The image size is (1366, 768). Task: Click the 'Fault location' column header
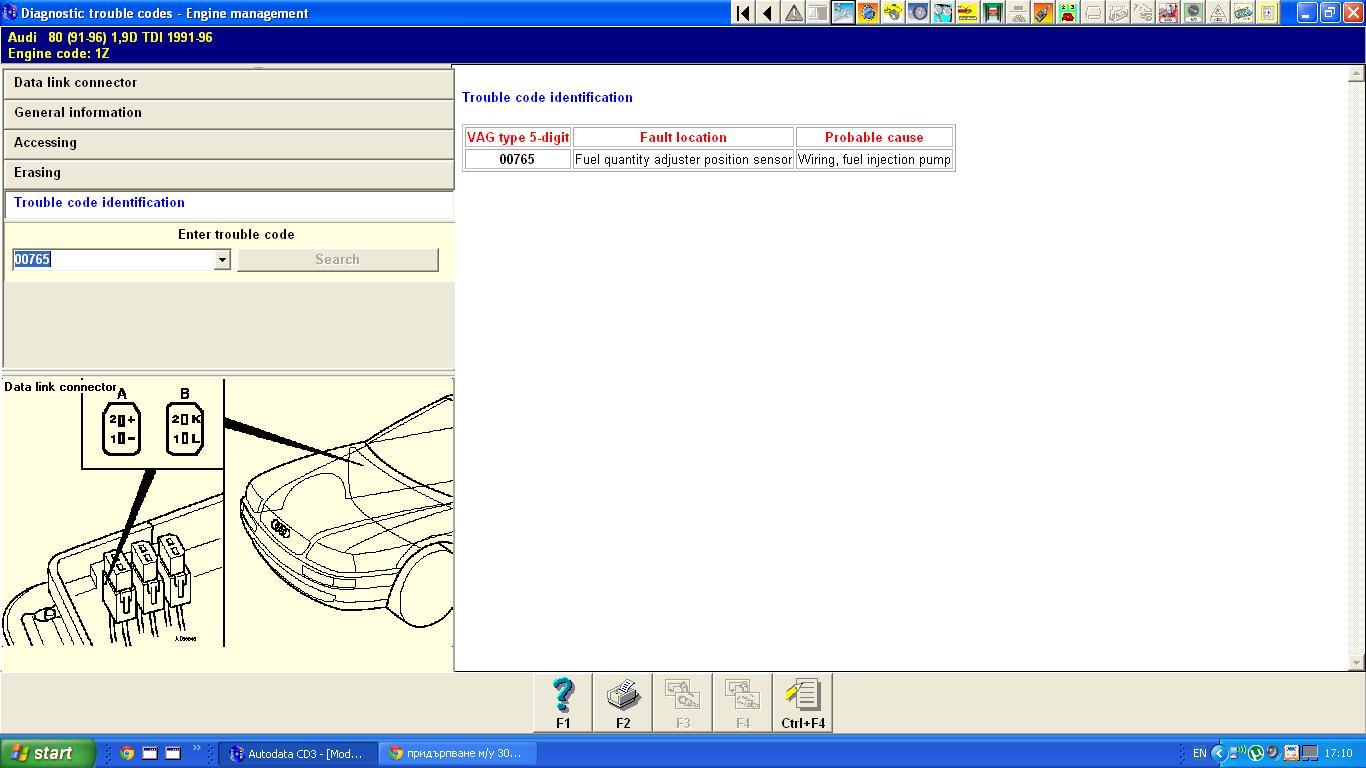click(x=683, y=137)
